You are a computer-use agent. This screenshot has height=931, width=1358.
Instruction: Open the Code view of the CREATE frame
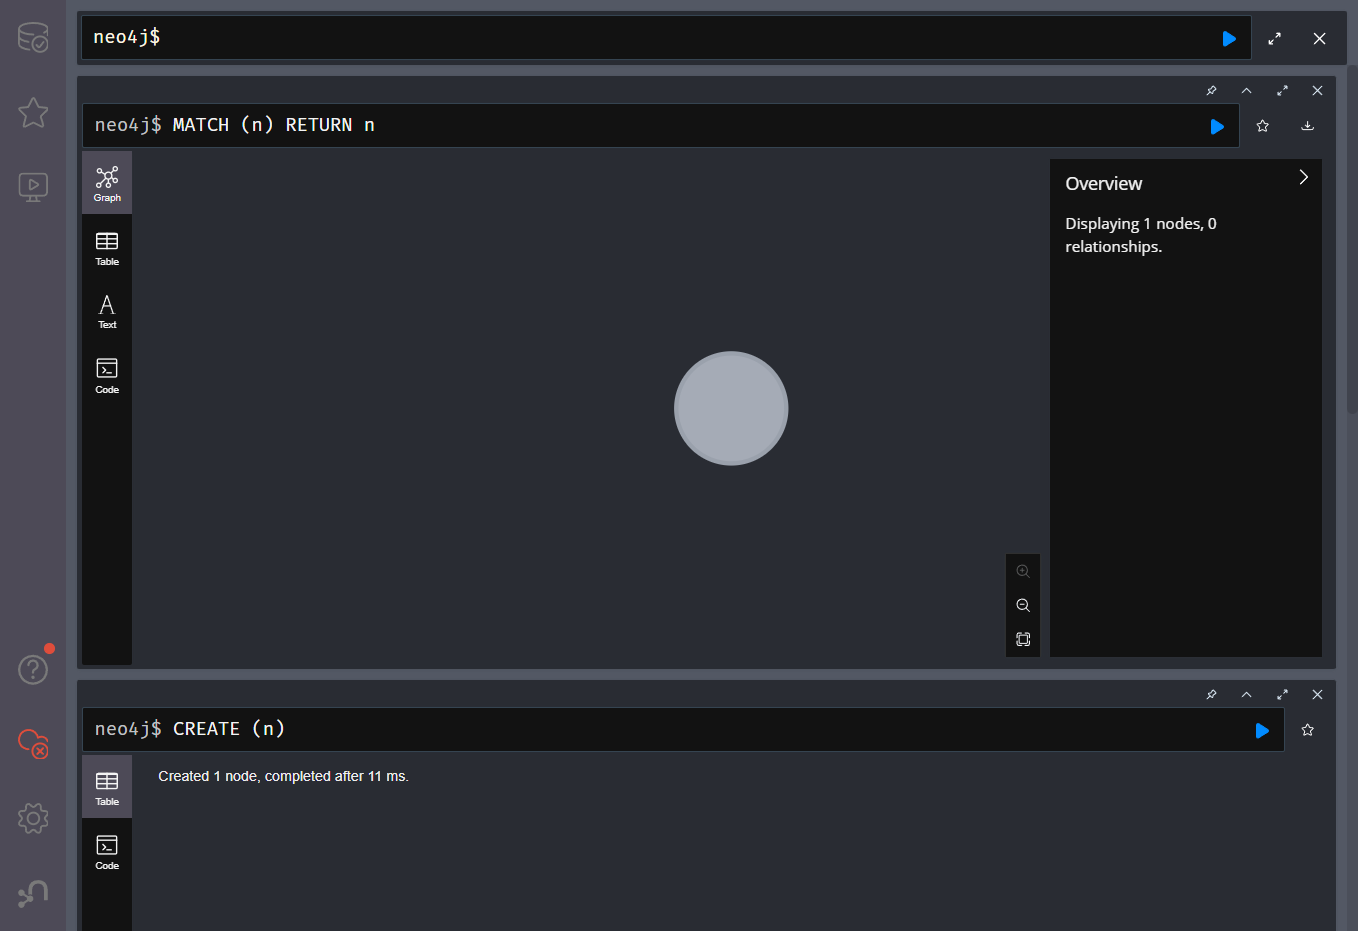[106, 851]
